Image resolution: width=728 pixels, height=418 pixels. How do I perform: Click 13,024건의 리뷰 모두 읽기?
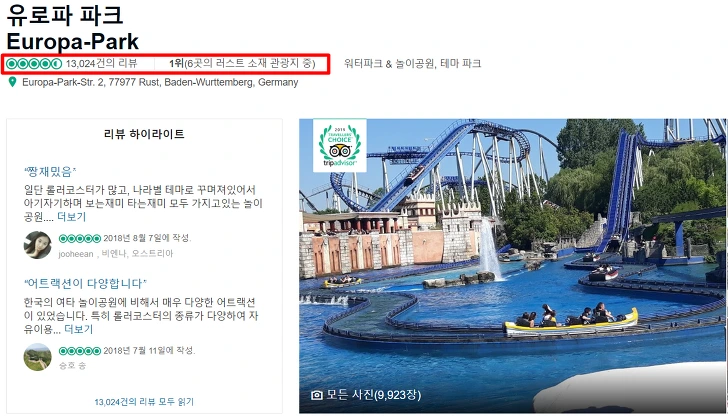[144, 402]
